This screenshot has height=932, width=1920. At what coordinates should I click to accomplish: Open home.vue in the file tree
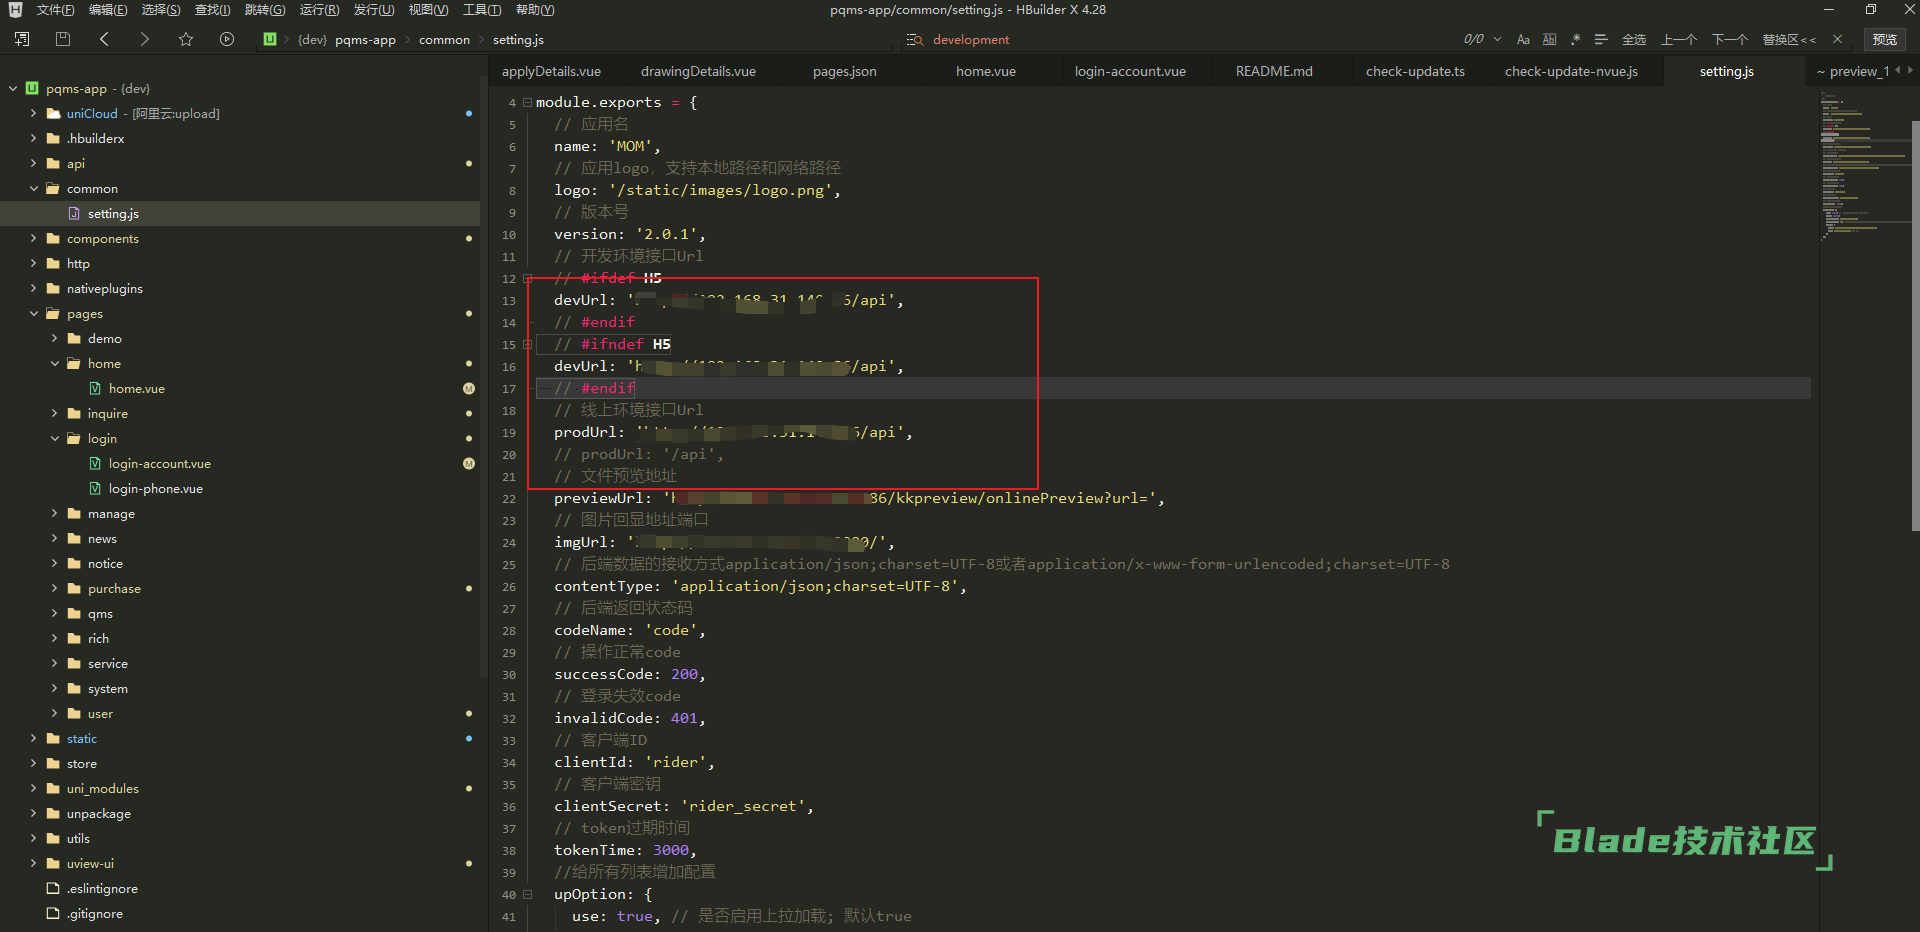pyautogui.click(x=136, y=389)
